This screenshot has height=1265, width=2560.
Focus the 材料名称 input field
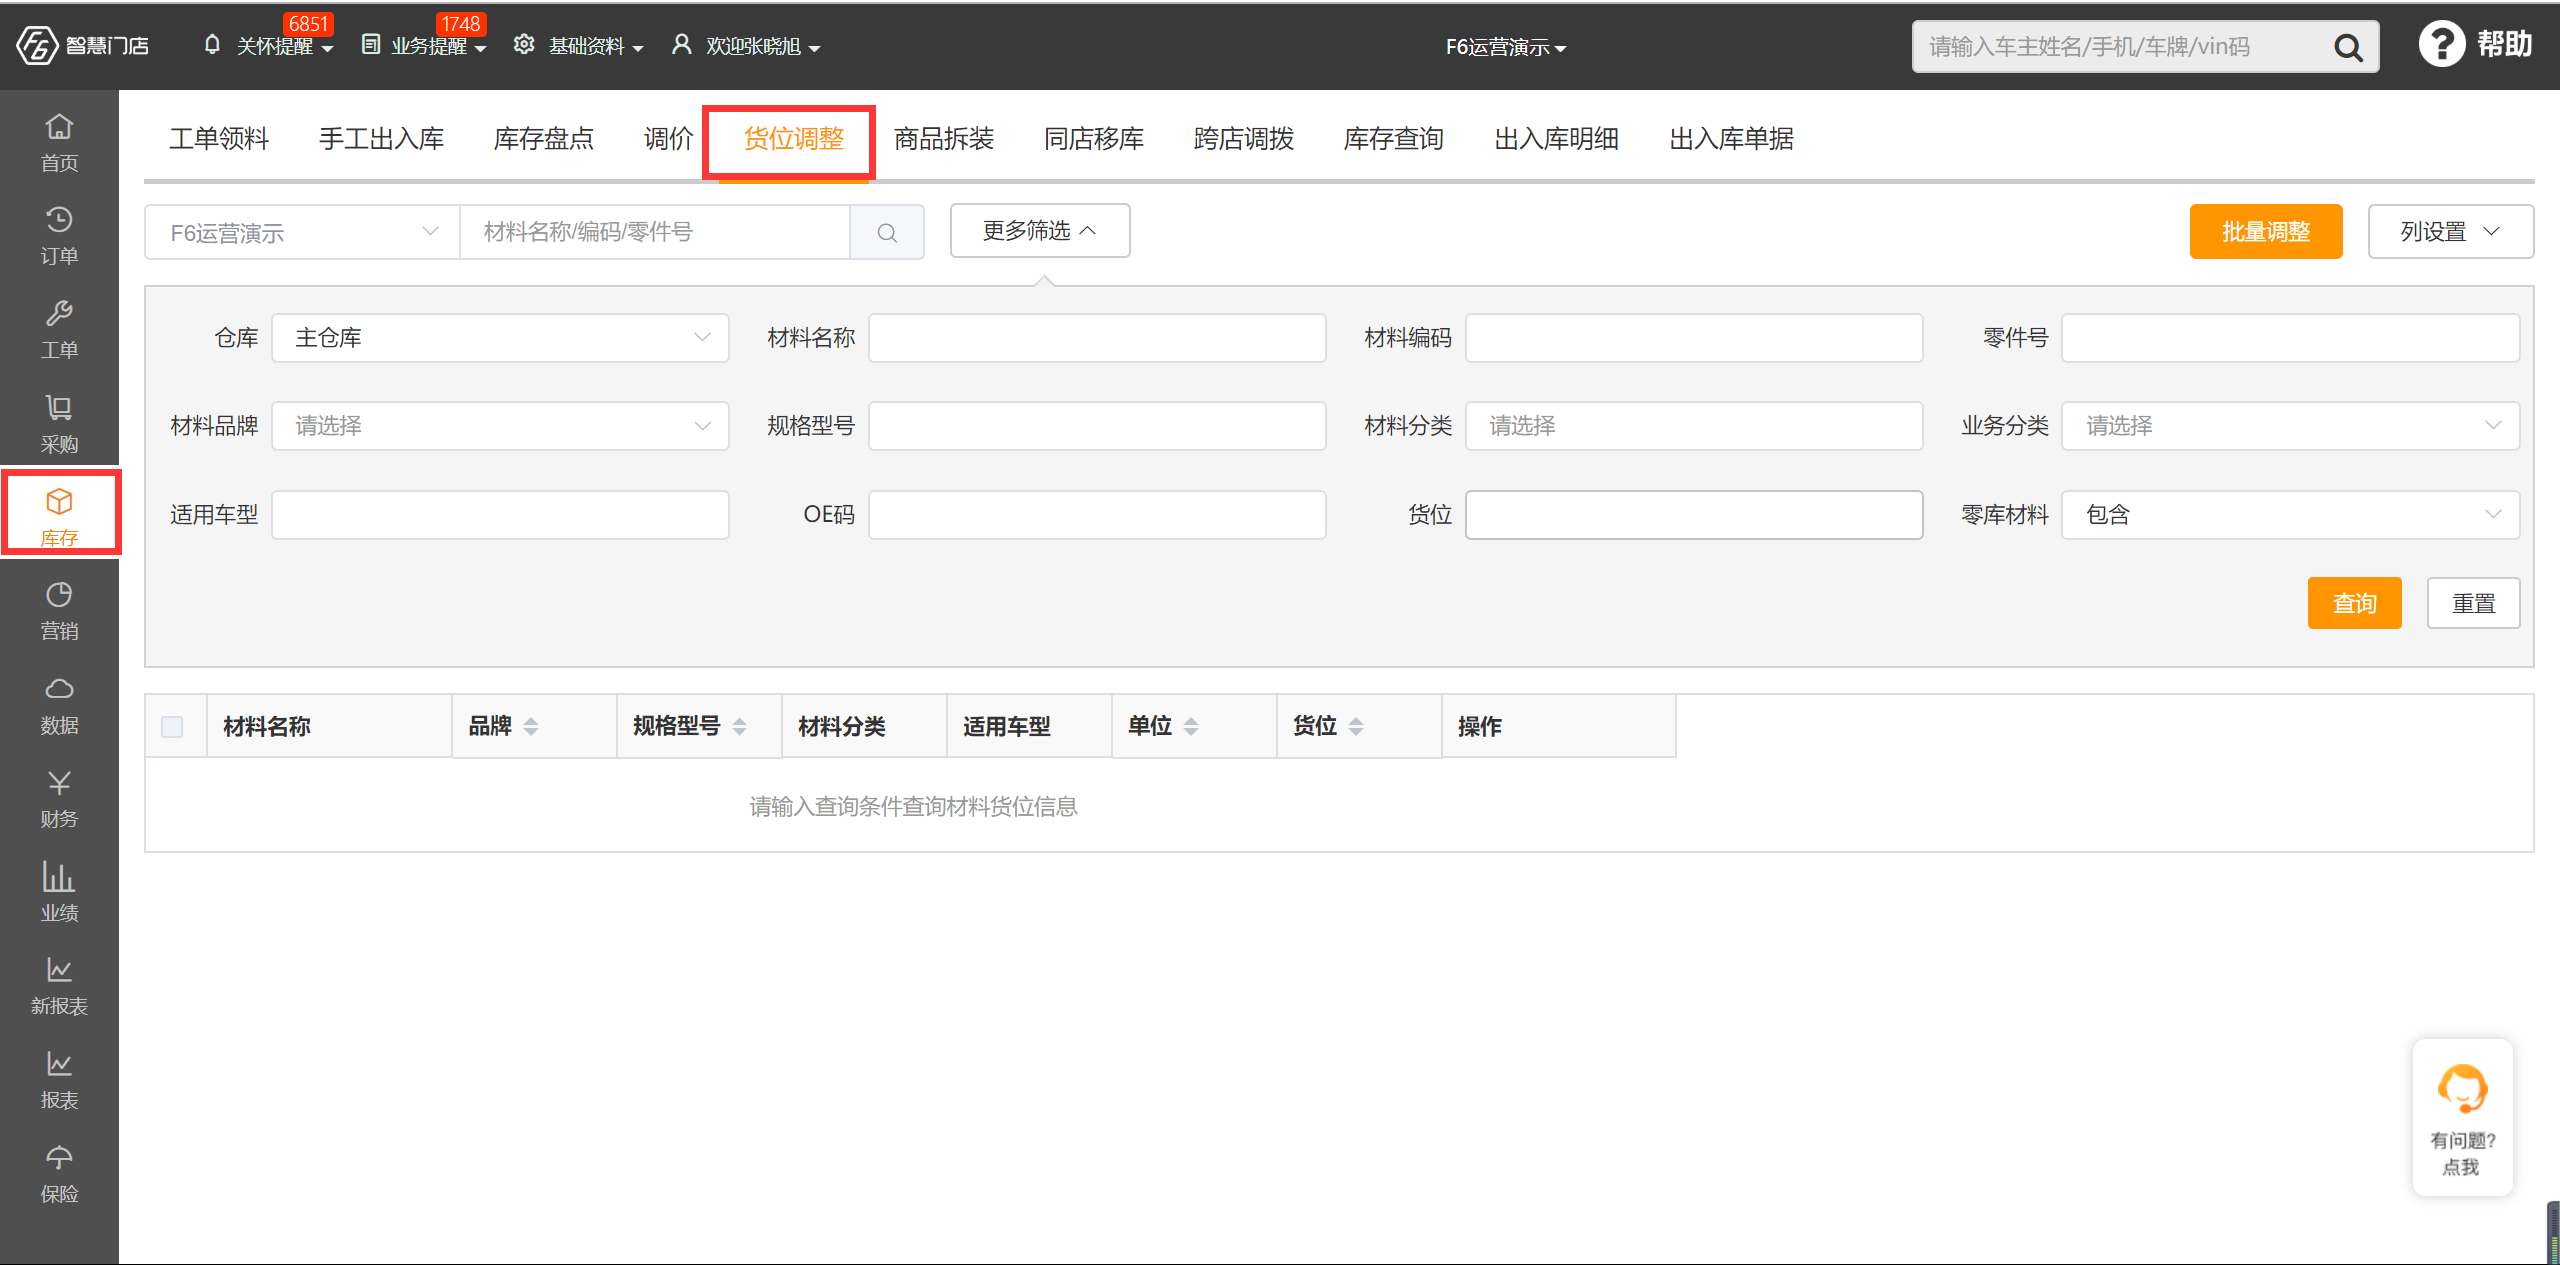point(1097,338)
